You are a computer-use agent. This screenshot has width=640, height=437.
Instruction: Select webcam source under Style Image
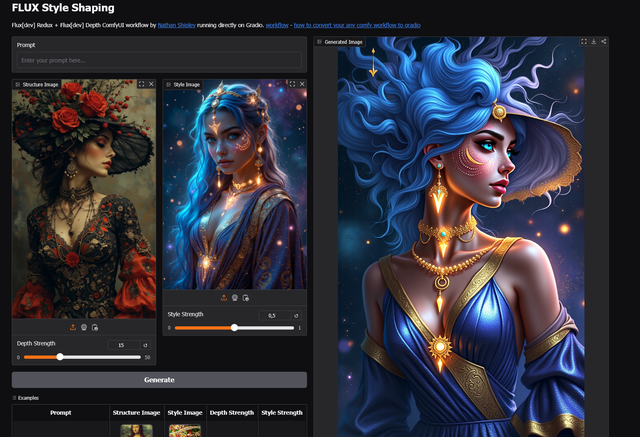point(235,298)
